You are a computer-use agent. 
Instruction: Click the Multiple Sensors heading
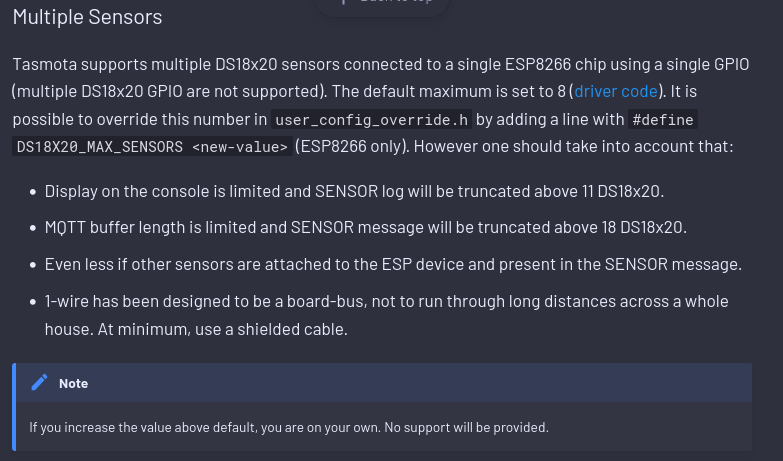tap(87, 17)
